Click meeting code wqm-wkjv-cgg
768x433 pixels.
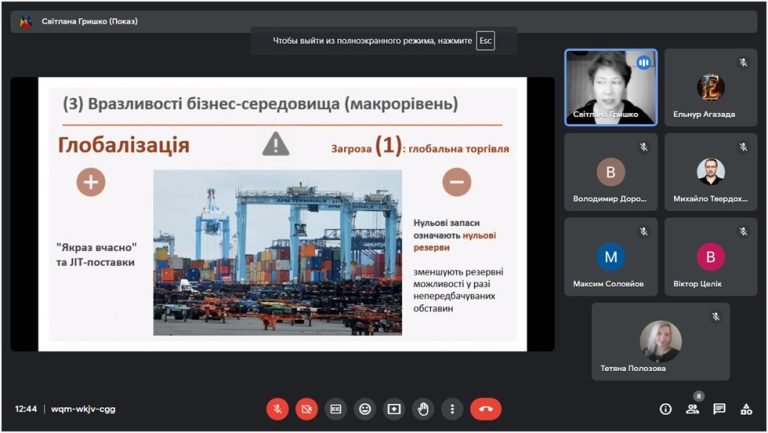[x=83, y=409]
